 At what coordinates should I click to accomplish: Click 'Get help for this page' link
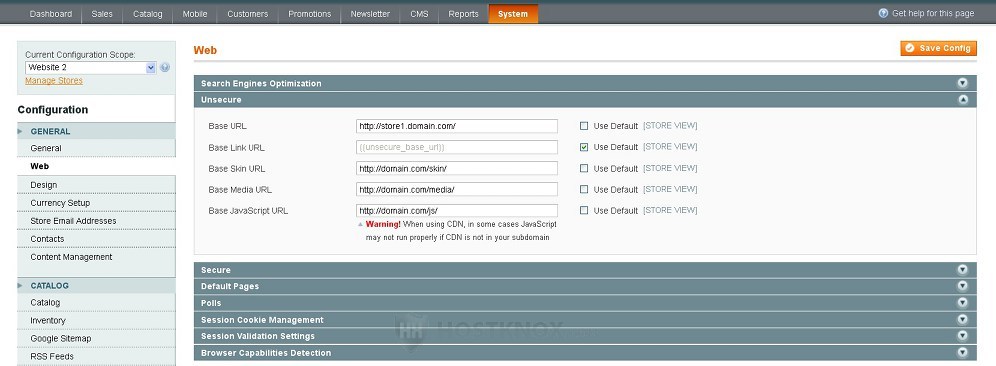point(932,13)
